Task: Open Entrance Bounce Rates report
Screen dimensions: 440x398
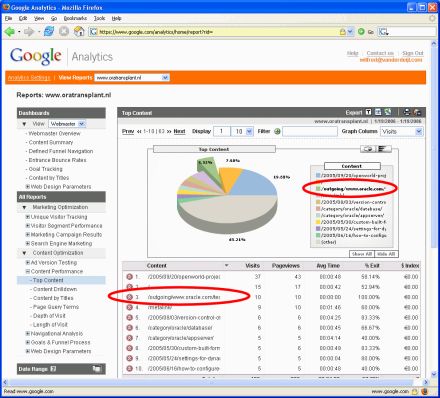Action: click(57, 160)
